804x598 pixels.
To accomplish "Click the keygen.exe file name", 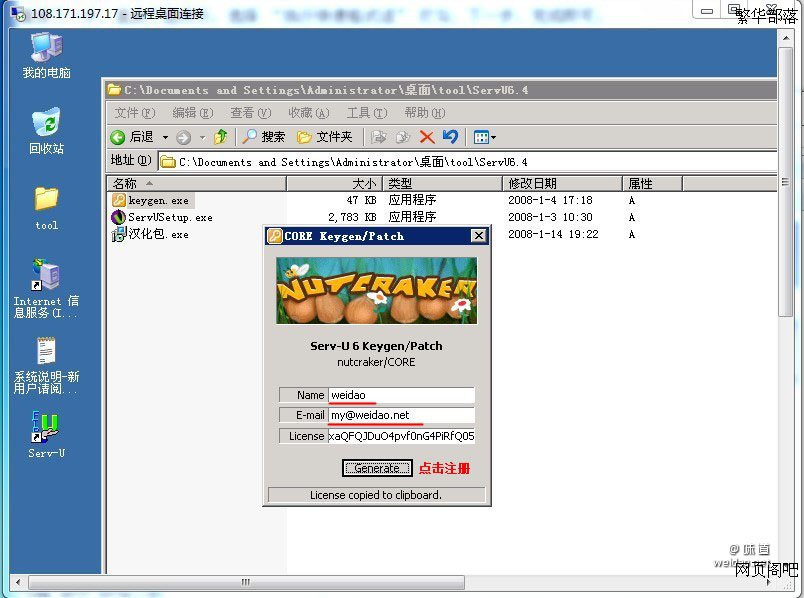I will [x=158, y=201].
